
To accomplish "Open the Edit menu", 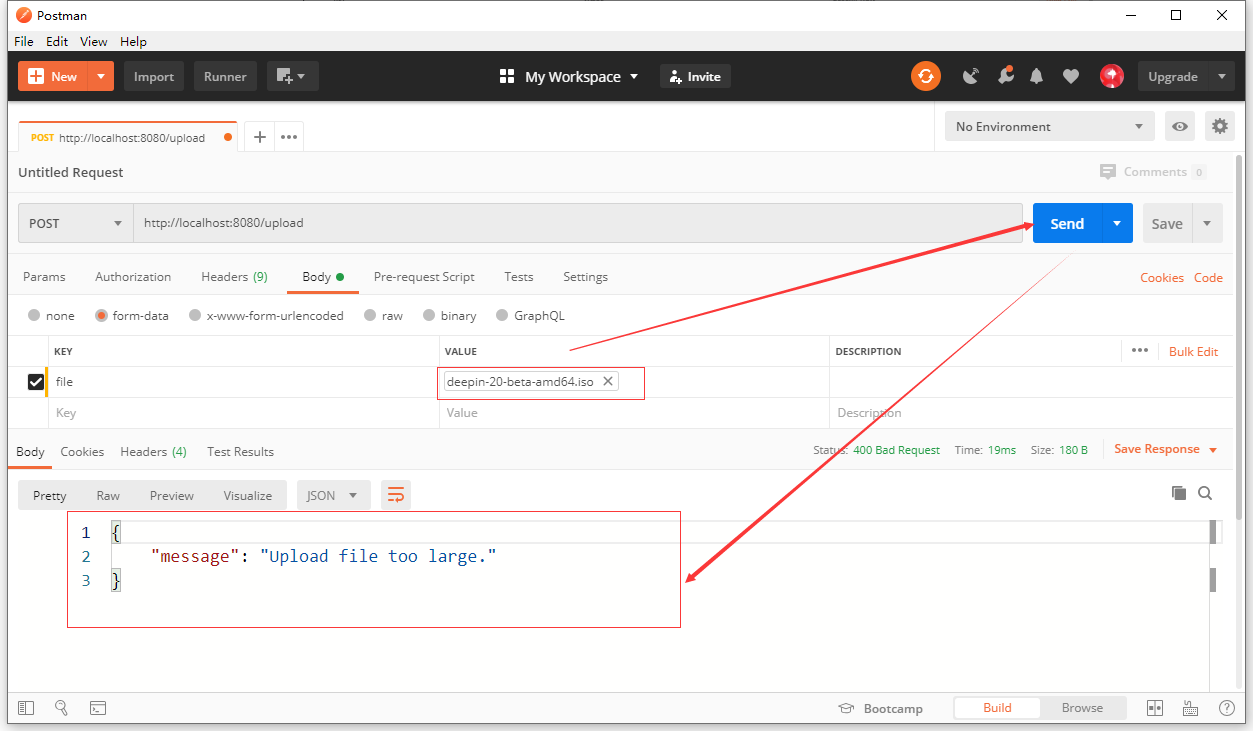I will pos(57,41).
